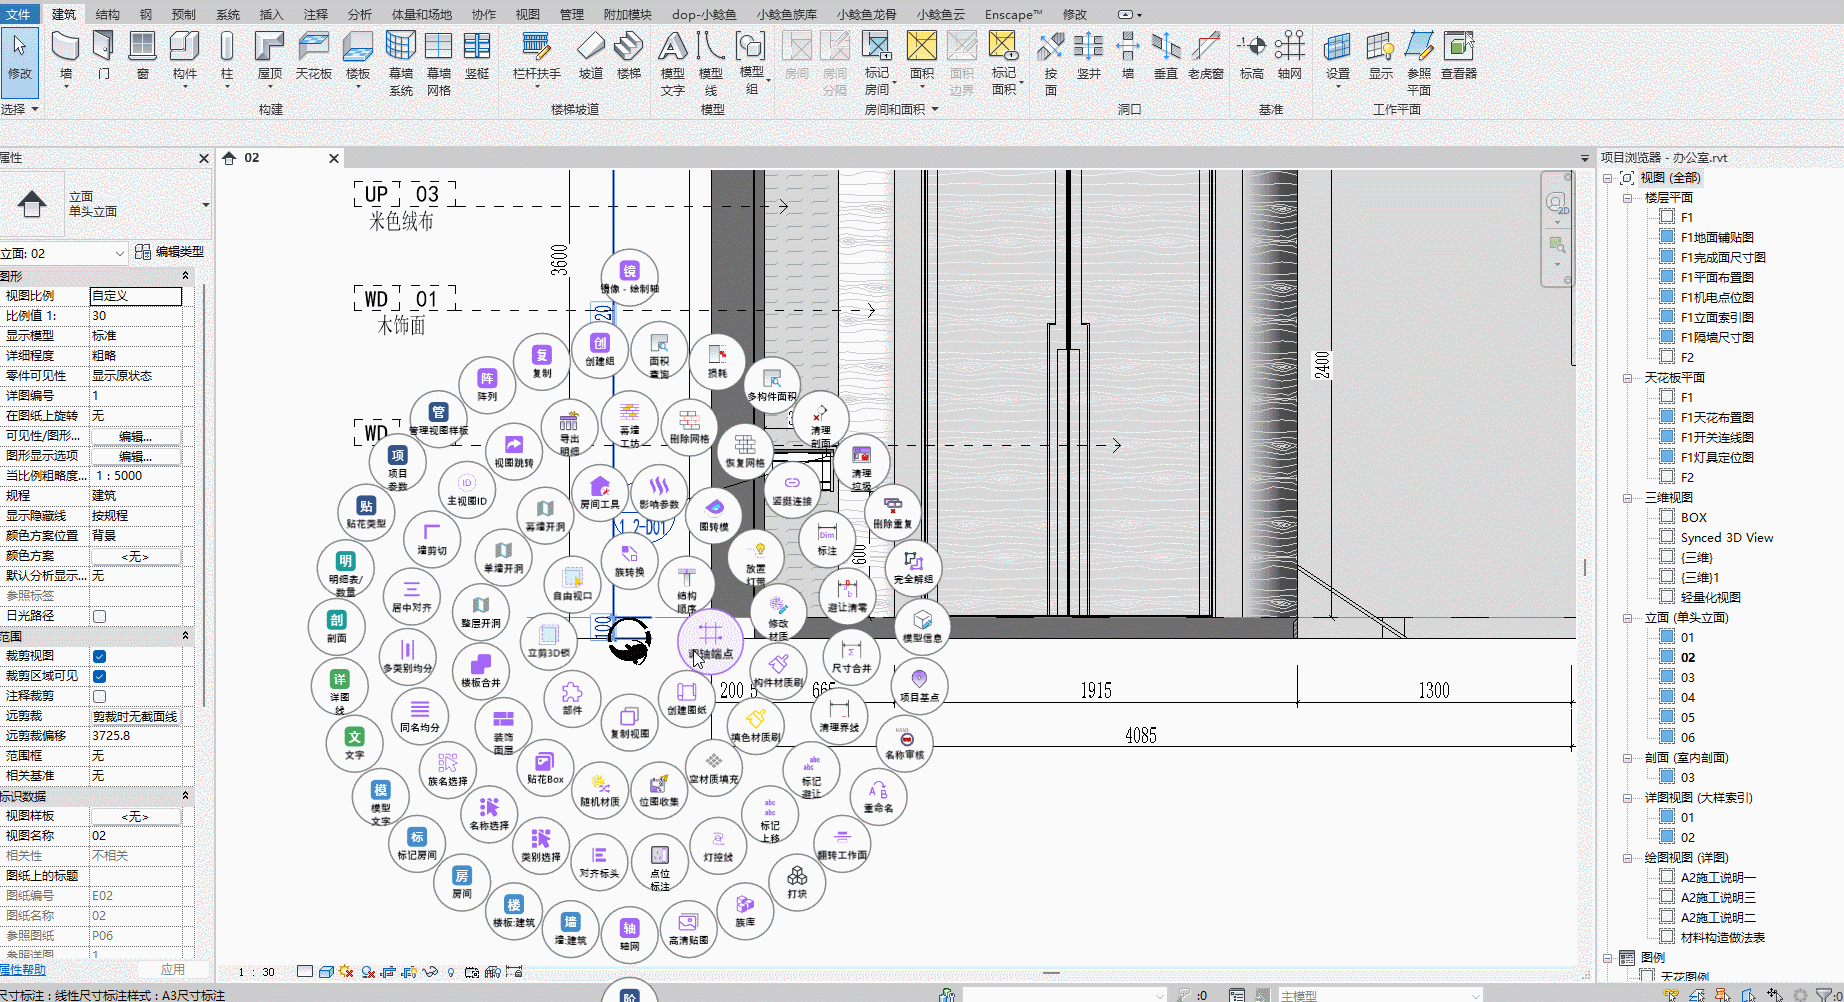This screenshot has height=1002, width=1844.
Task: Click the 参照平面 reference plane tool
Action: (x=1419, y=63)
